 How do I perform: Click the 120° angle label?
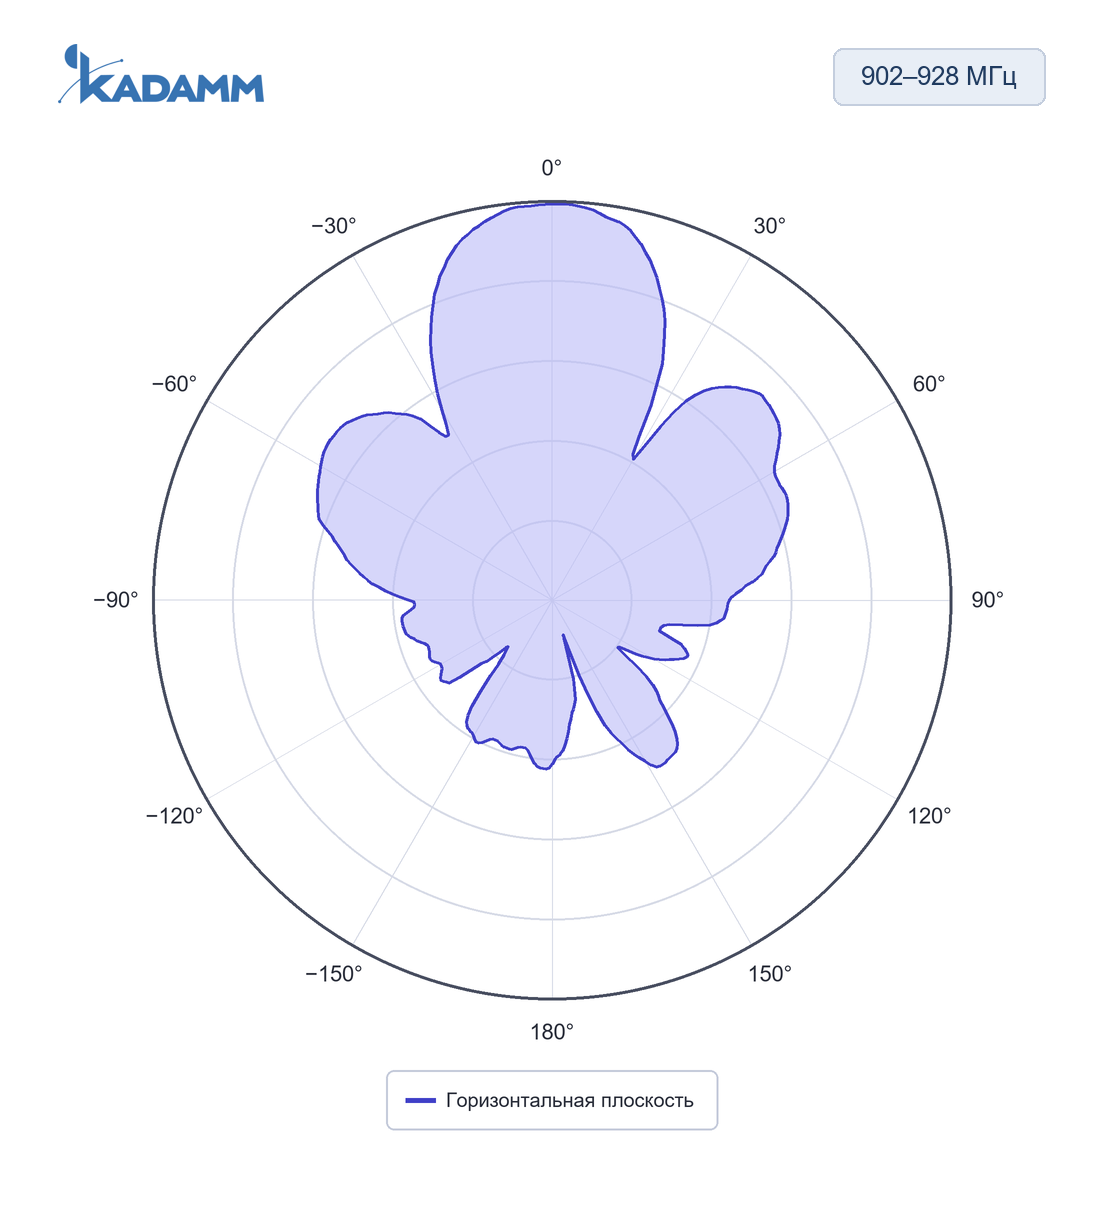(x=930, y=816)
